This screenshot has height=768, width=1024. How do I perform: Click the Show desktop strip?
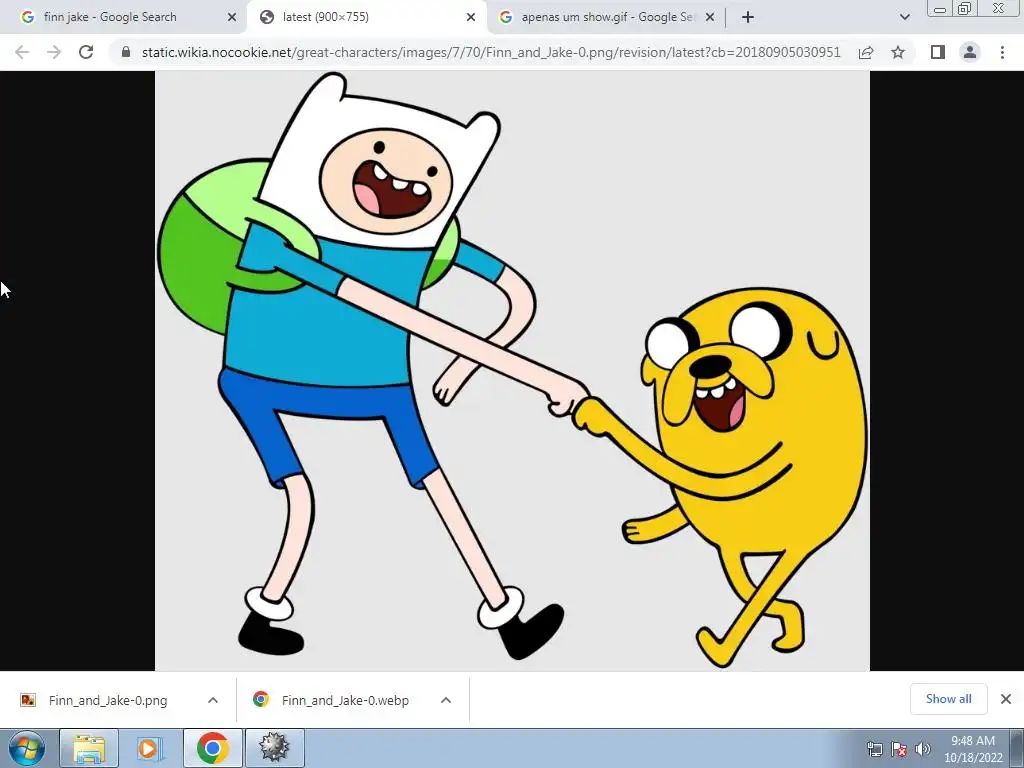[1017, 748]
